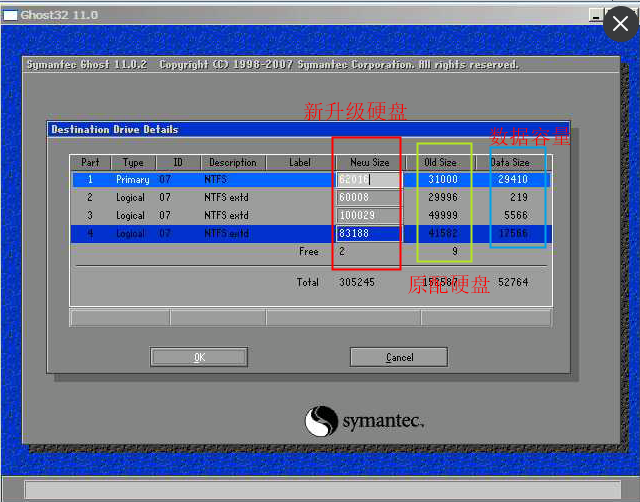This screenshot has height=502, width=640.
Task: Edit New Size field showing 100029
Action: [x=369, y=215]
